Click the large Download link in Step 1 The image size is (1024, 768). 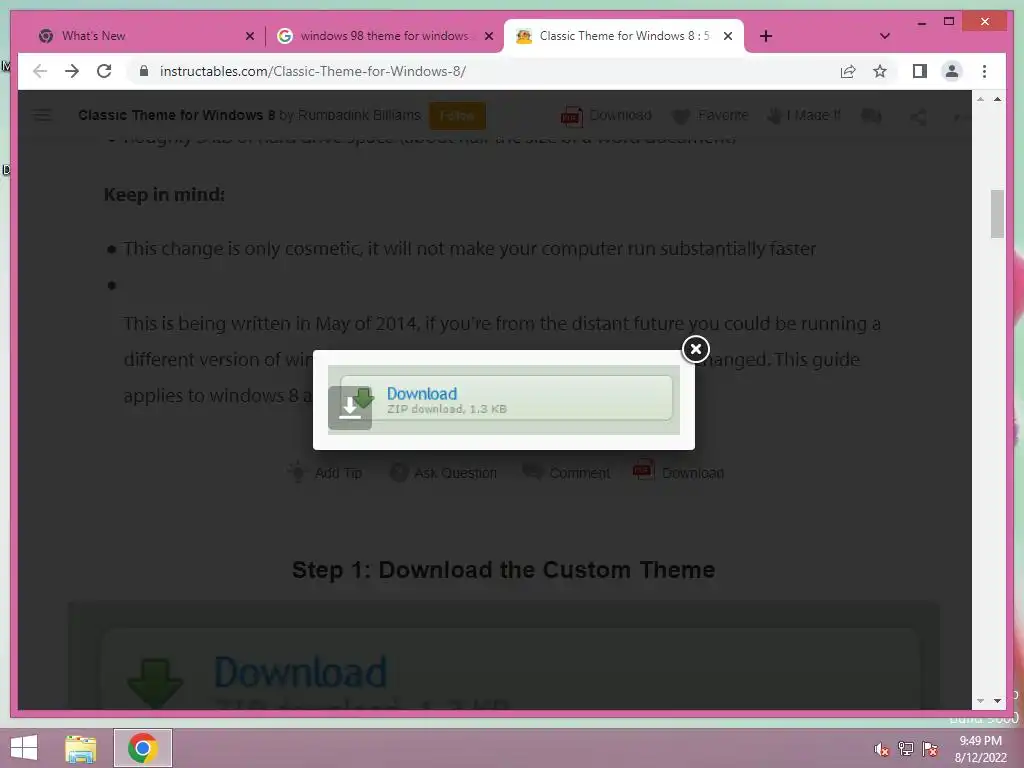[300, 672]
